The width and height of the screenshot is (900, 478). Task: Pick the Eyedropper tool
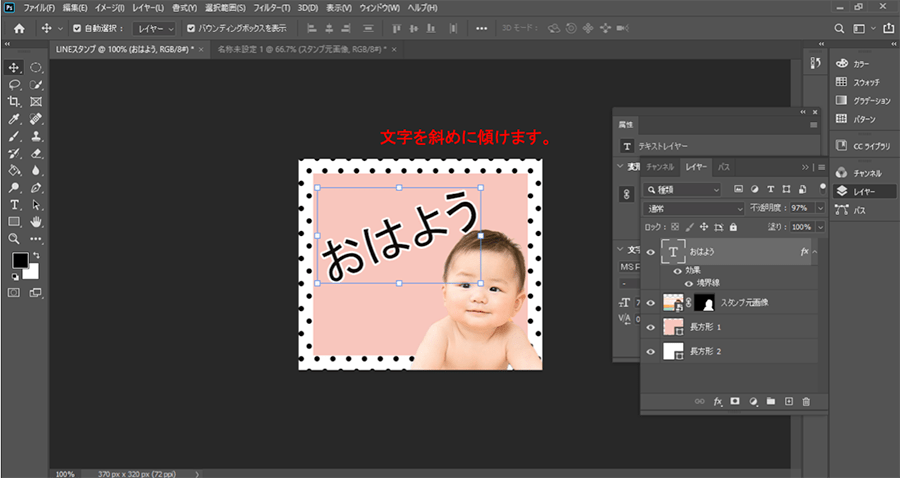click(14, 118)
